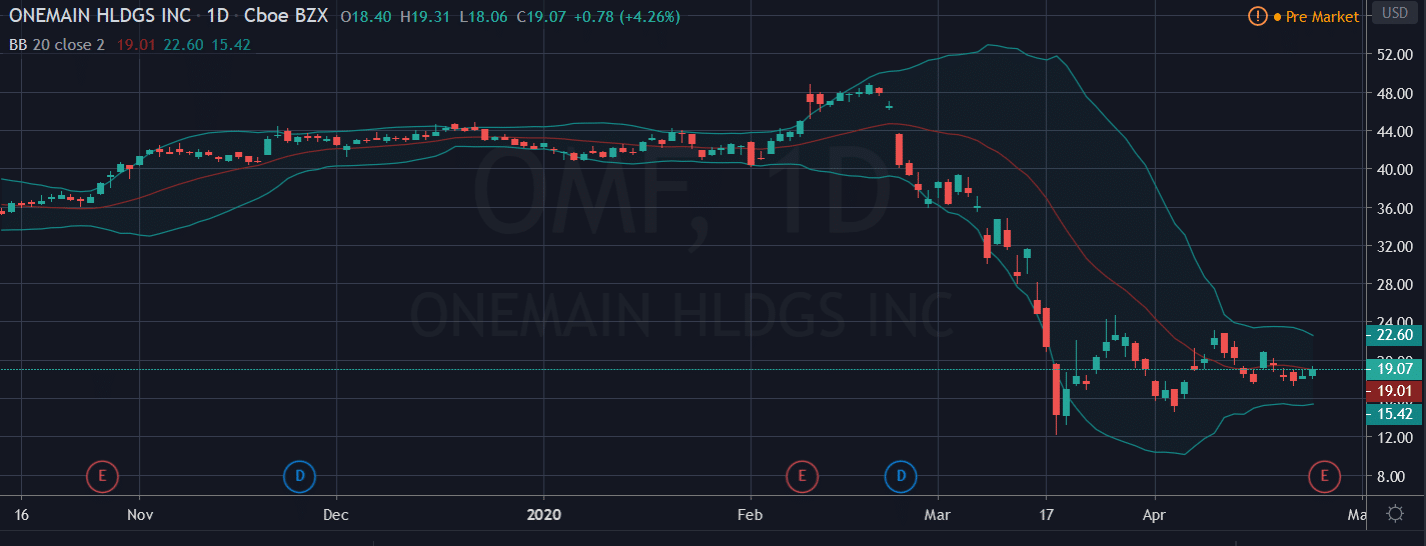The image size is (1426, 546).
Task: Click the 28.00 price axis label
Action: pyautogui.click(x=1393, y=285)
